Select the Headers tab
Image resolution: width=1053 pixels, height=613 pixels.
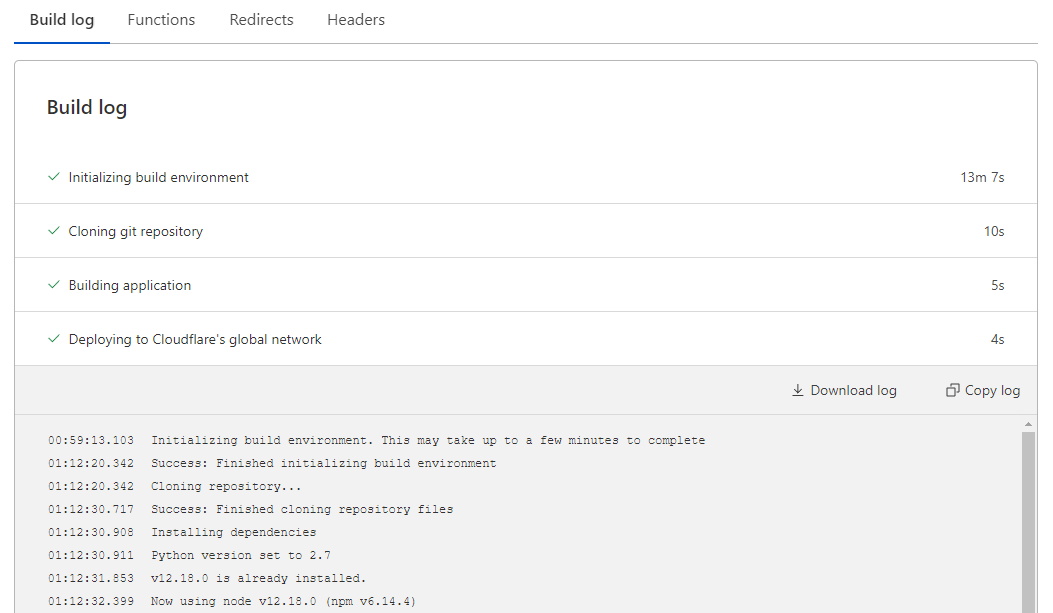pos(356,20)
